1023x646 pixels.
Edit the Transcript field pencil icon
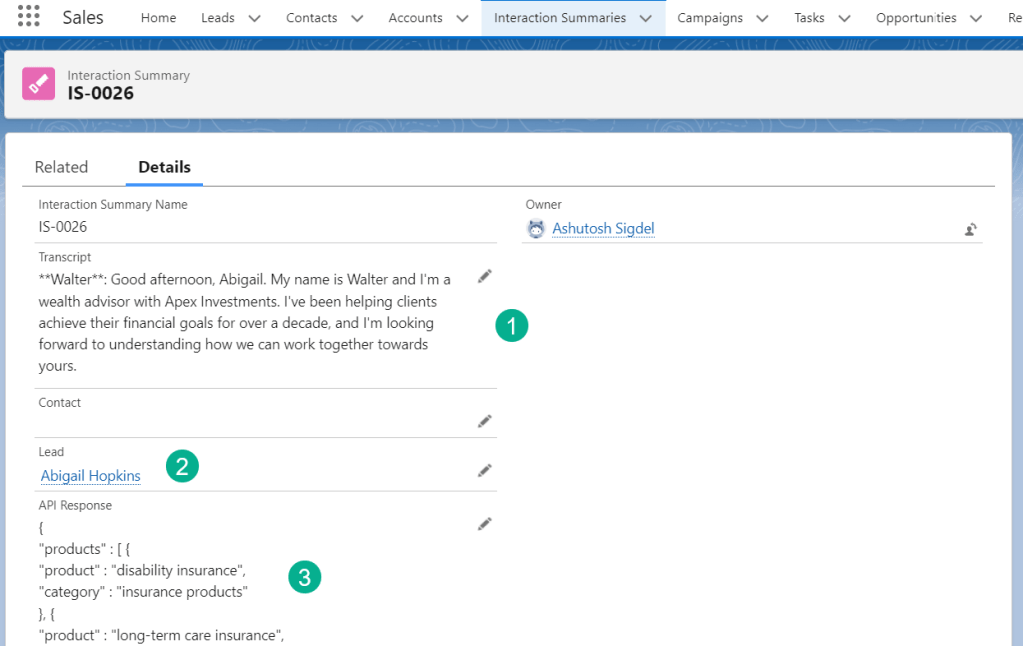tap(485, 276)
